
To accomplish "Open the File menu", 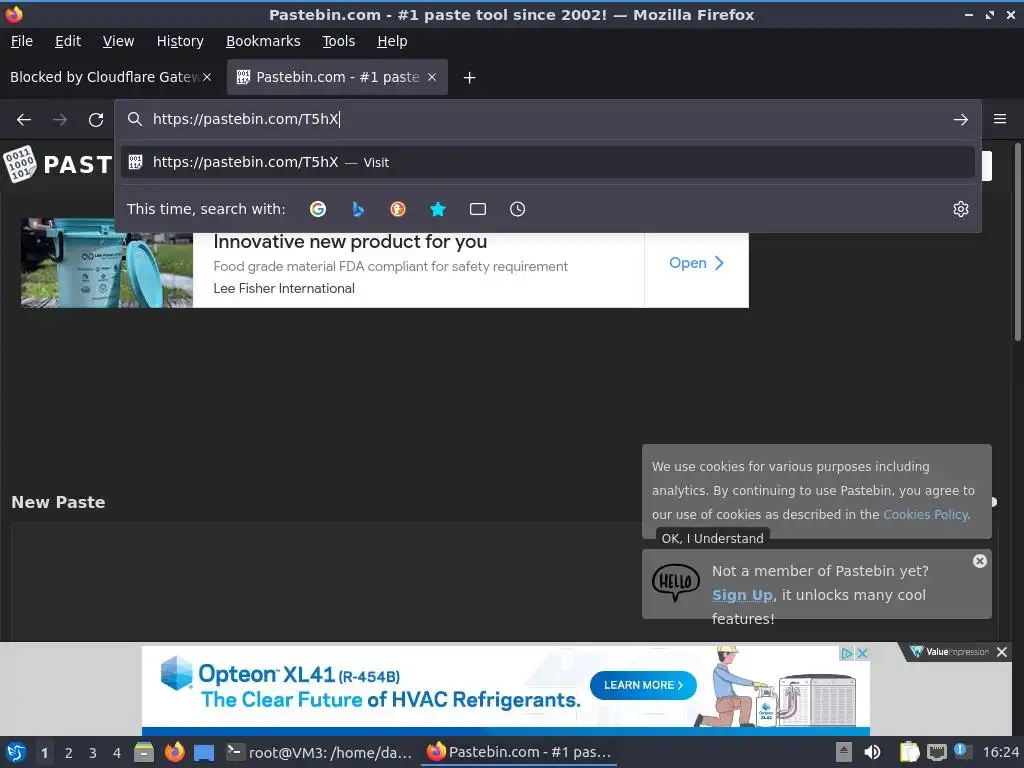I will tap(22, 41).
